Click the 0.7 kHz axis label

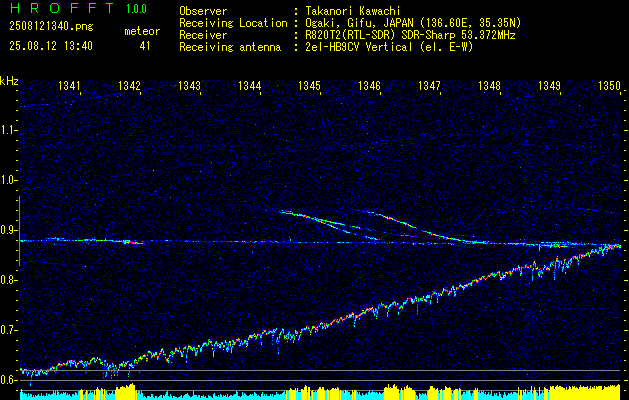click(7, 330)
